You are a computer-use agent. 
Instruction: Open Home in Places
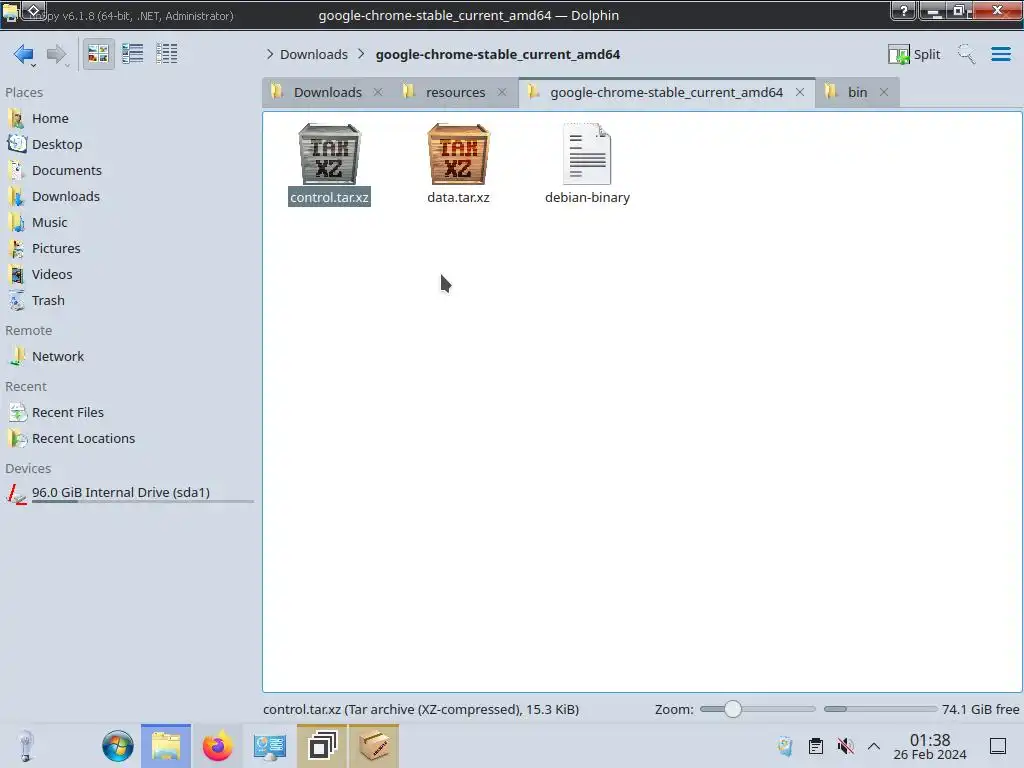pos(50,118)
